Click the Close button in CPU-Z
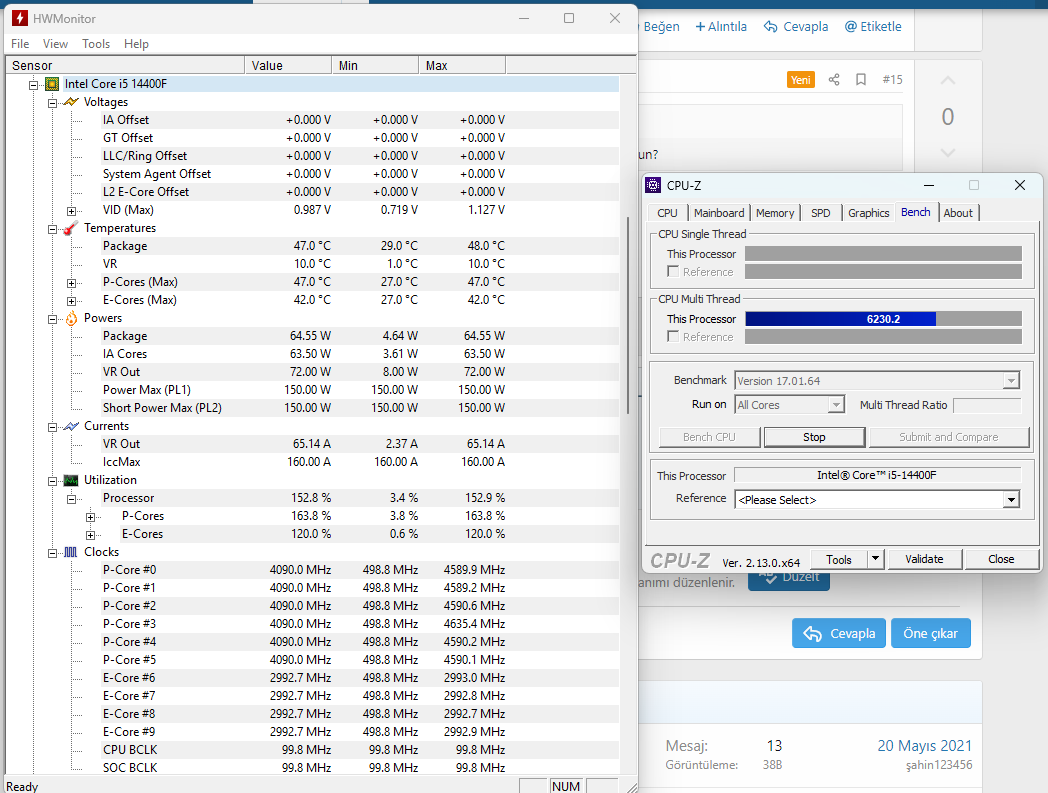This screenshot has width=1048, height=793. coord(1001,559)
